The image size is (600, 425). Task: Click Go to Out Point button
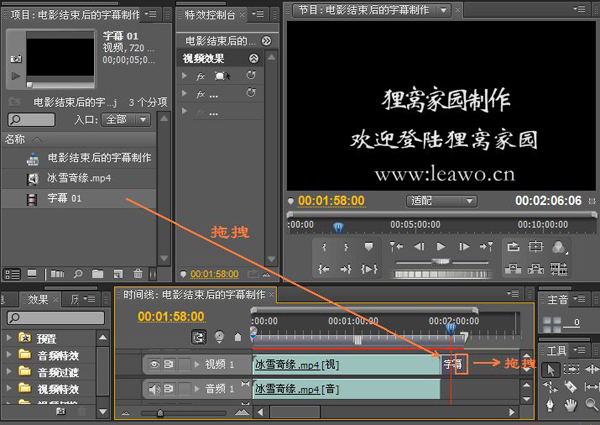tap(346, 269)
